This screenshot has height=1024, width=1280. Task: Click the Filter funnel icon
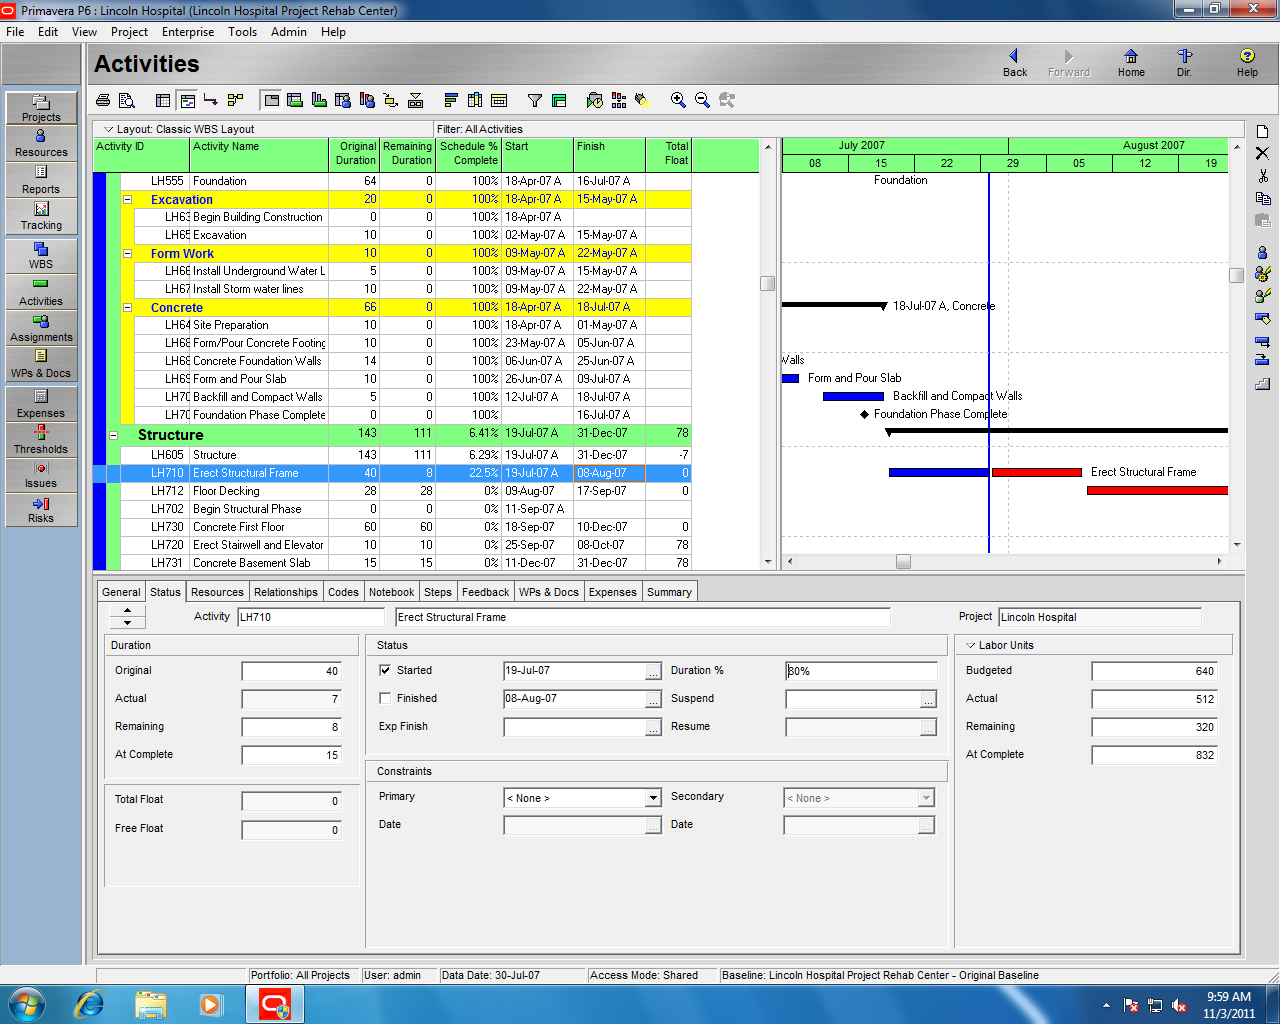[x=535, y=100]
